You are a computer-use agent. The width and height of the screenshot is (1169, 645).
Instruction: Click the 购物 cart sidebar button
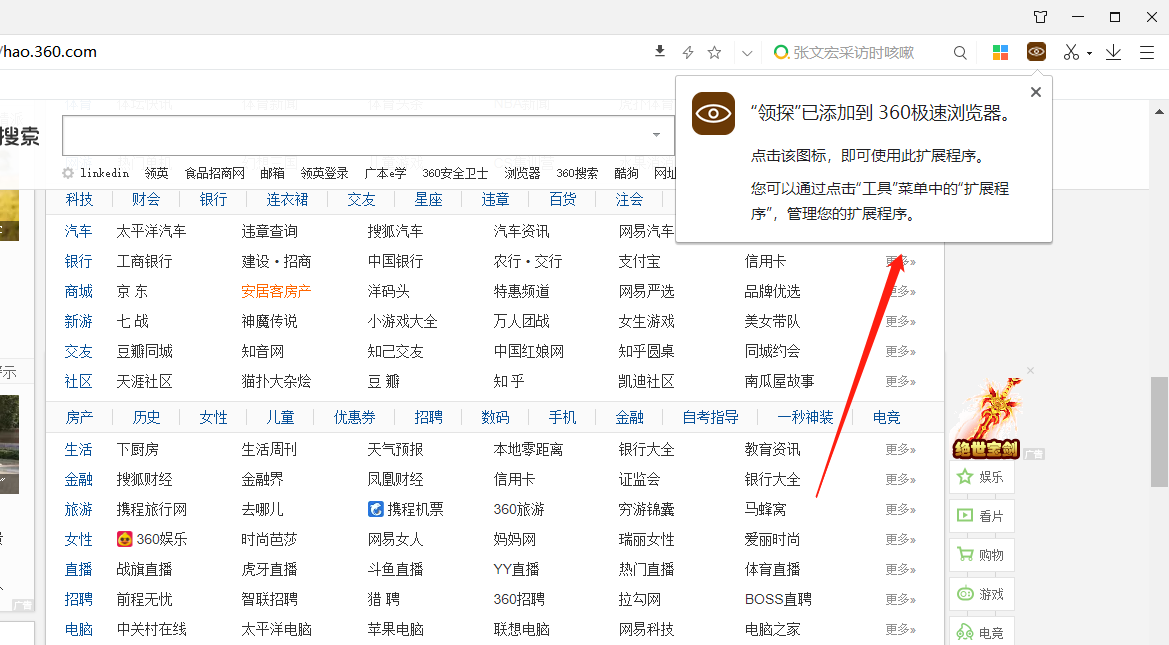(x=981, y=555)
